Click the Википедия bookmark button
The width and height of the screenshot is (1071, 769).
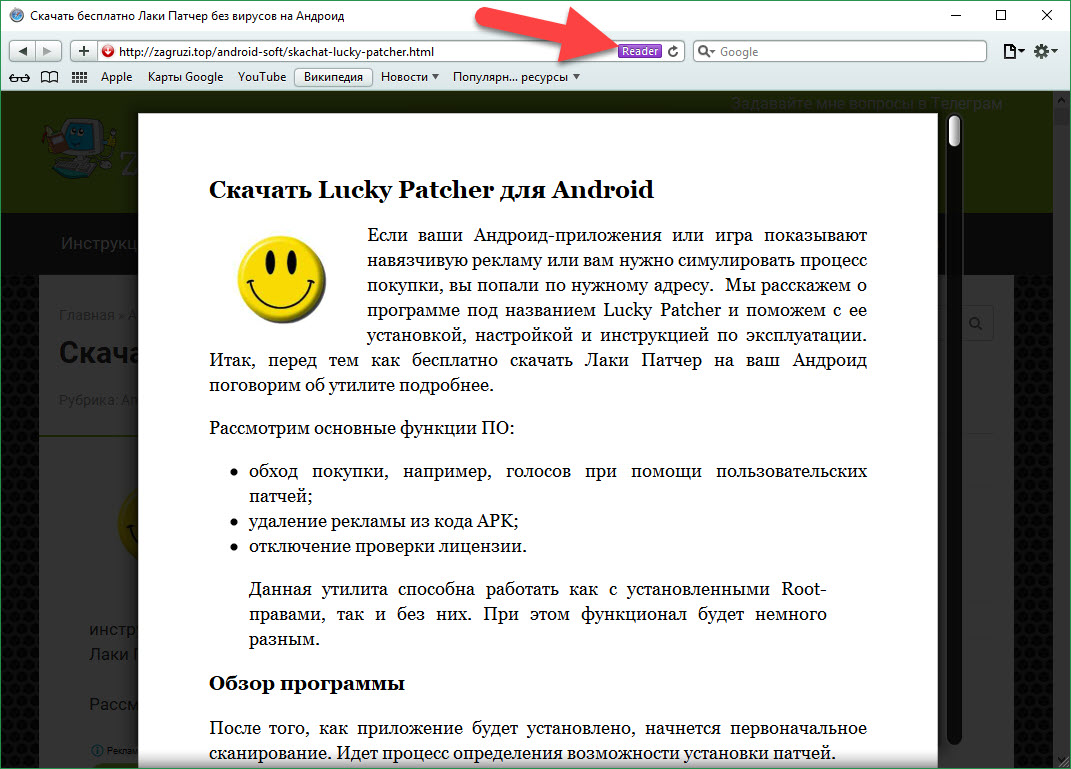pos(333,77)
